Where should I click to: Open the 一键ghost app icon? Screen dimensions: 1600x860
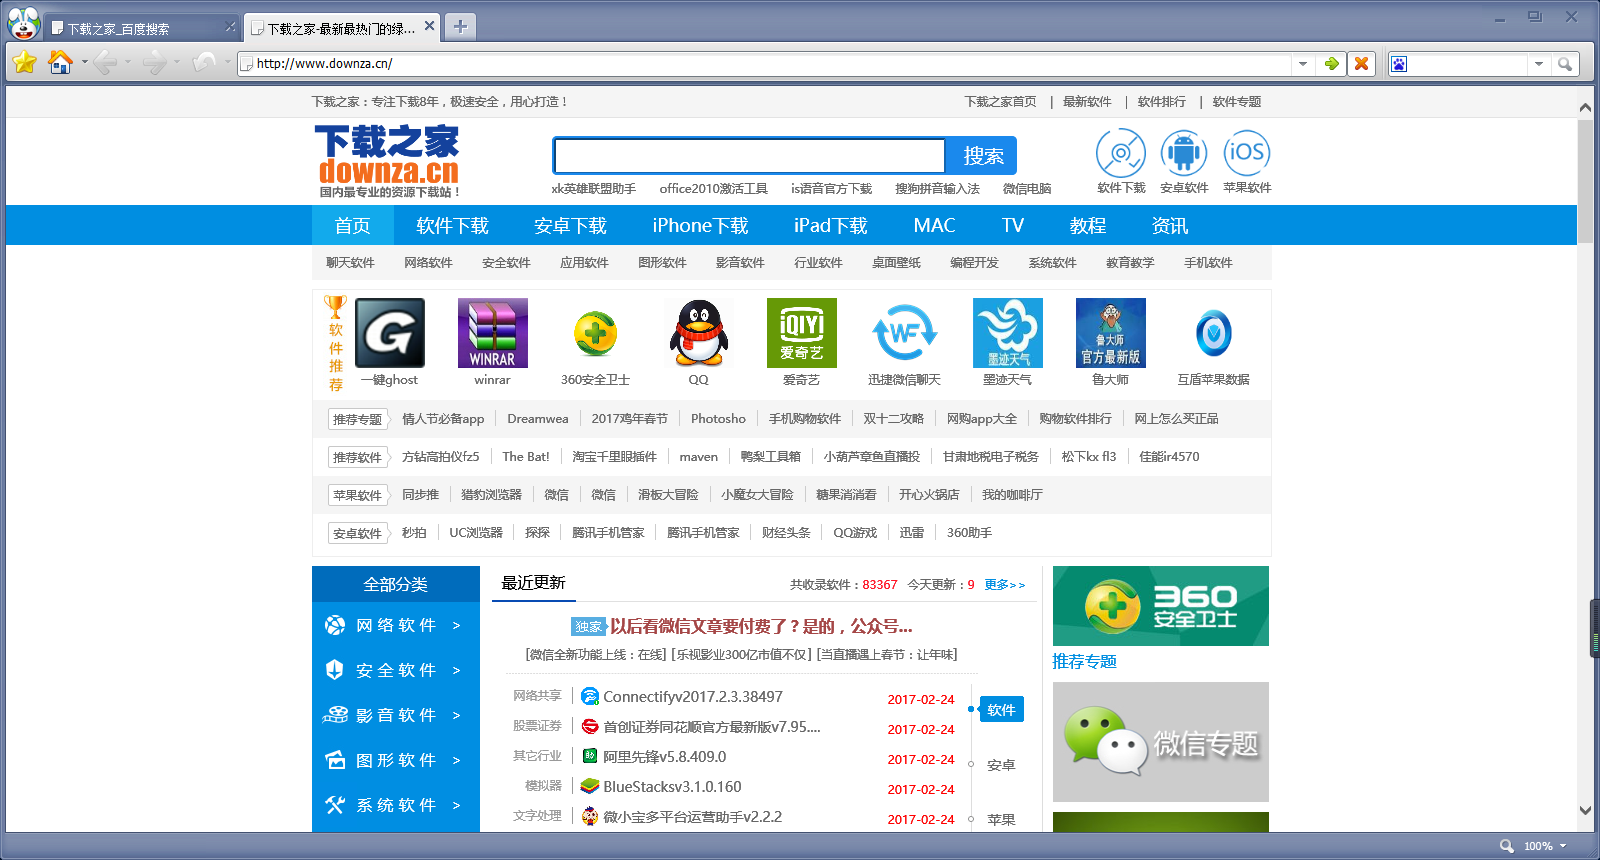click(x=390, y=333)
